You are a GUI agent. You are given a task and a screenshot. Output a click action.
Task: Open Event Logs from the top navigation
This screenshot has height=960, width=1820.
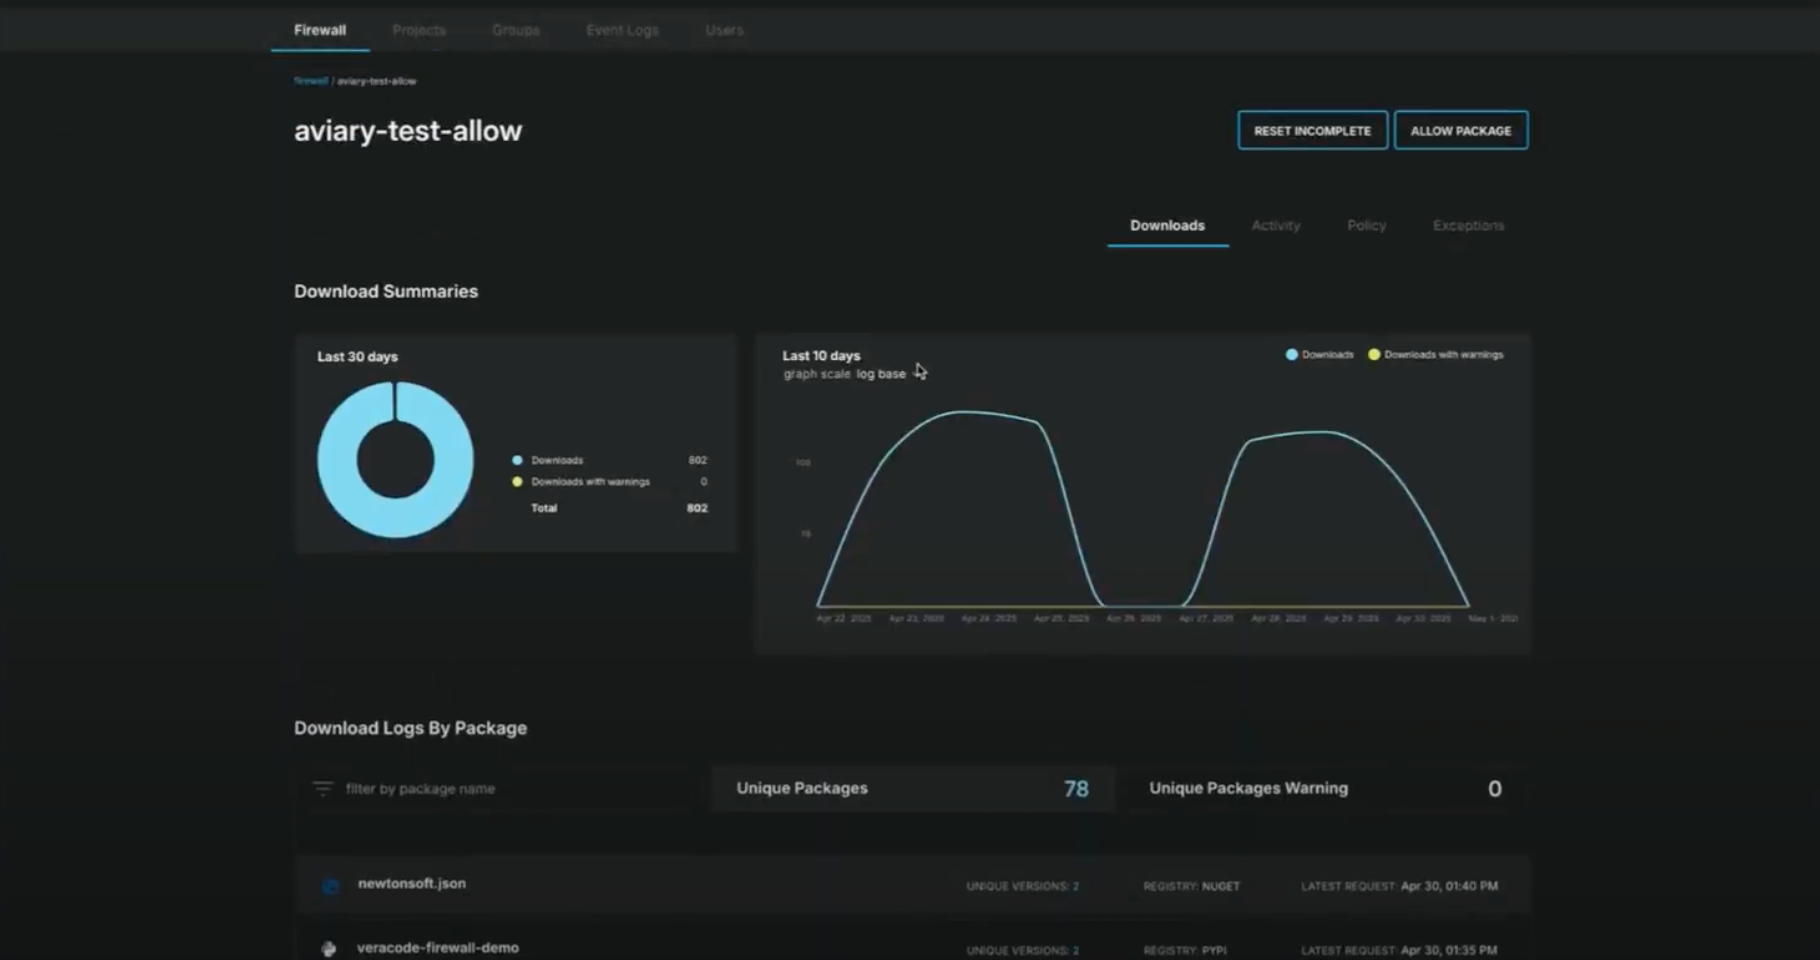pyautogui.click(x=622, y=30)
